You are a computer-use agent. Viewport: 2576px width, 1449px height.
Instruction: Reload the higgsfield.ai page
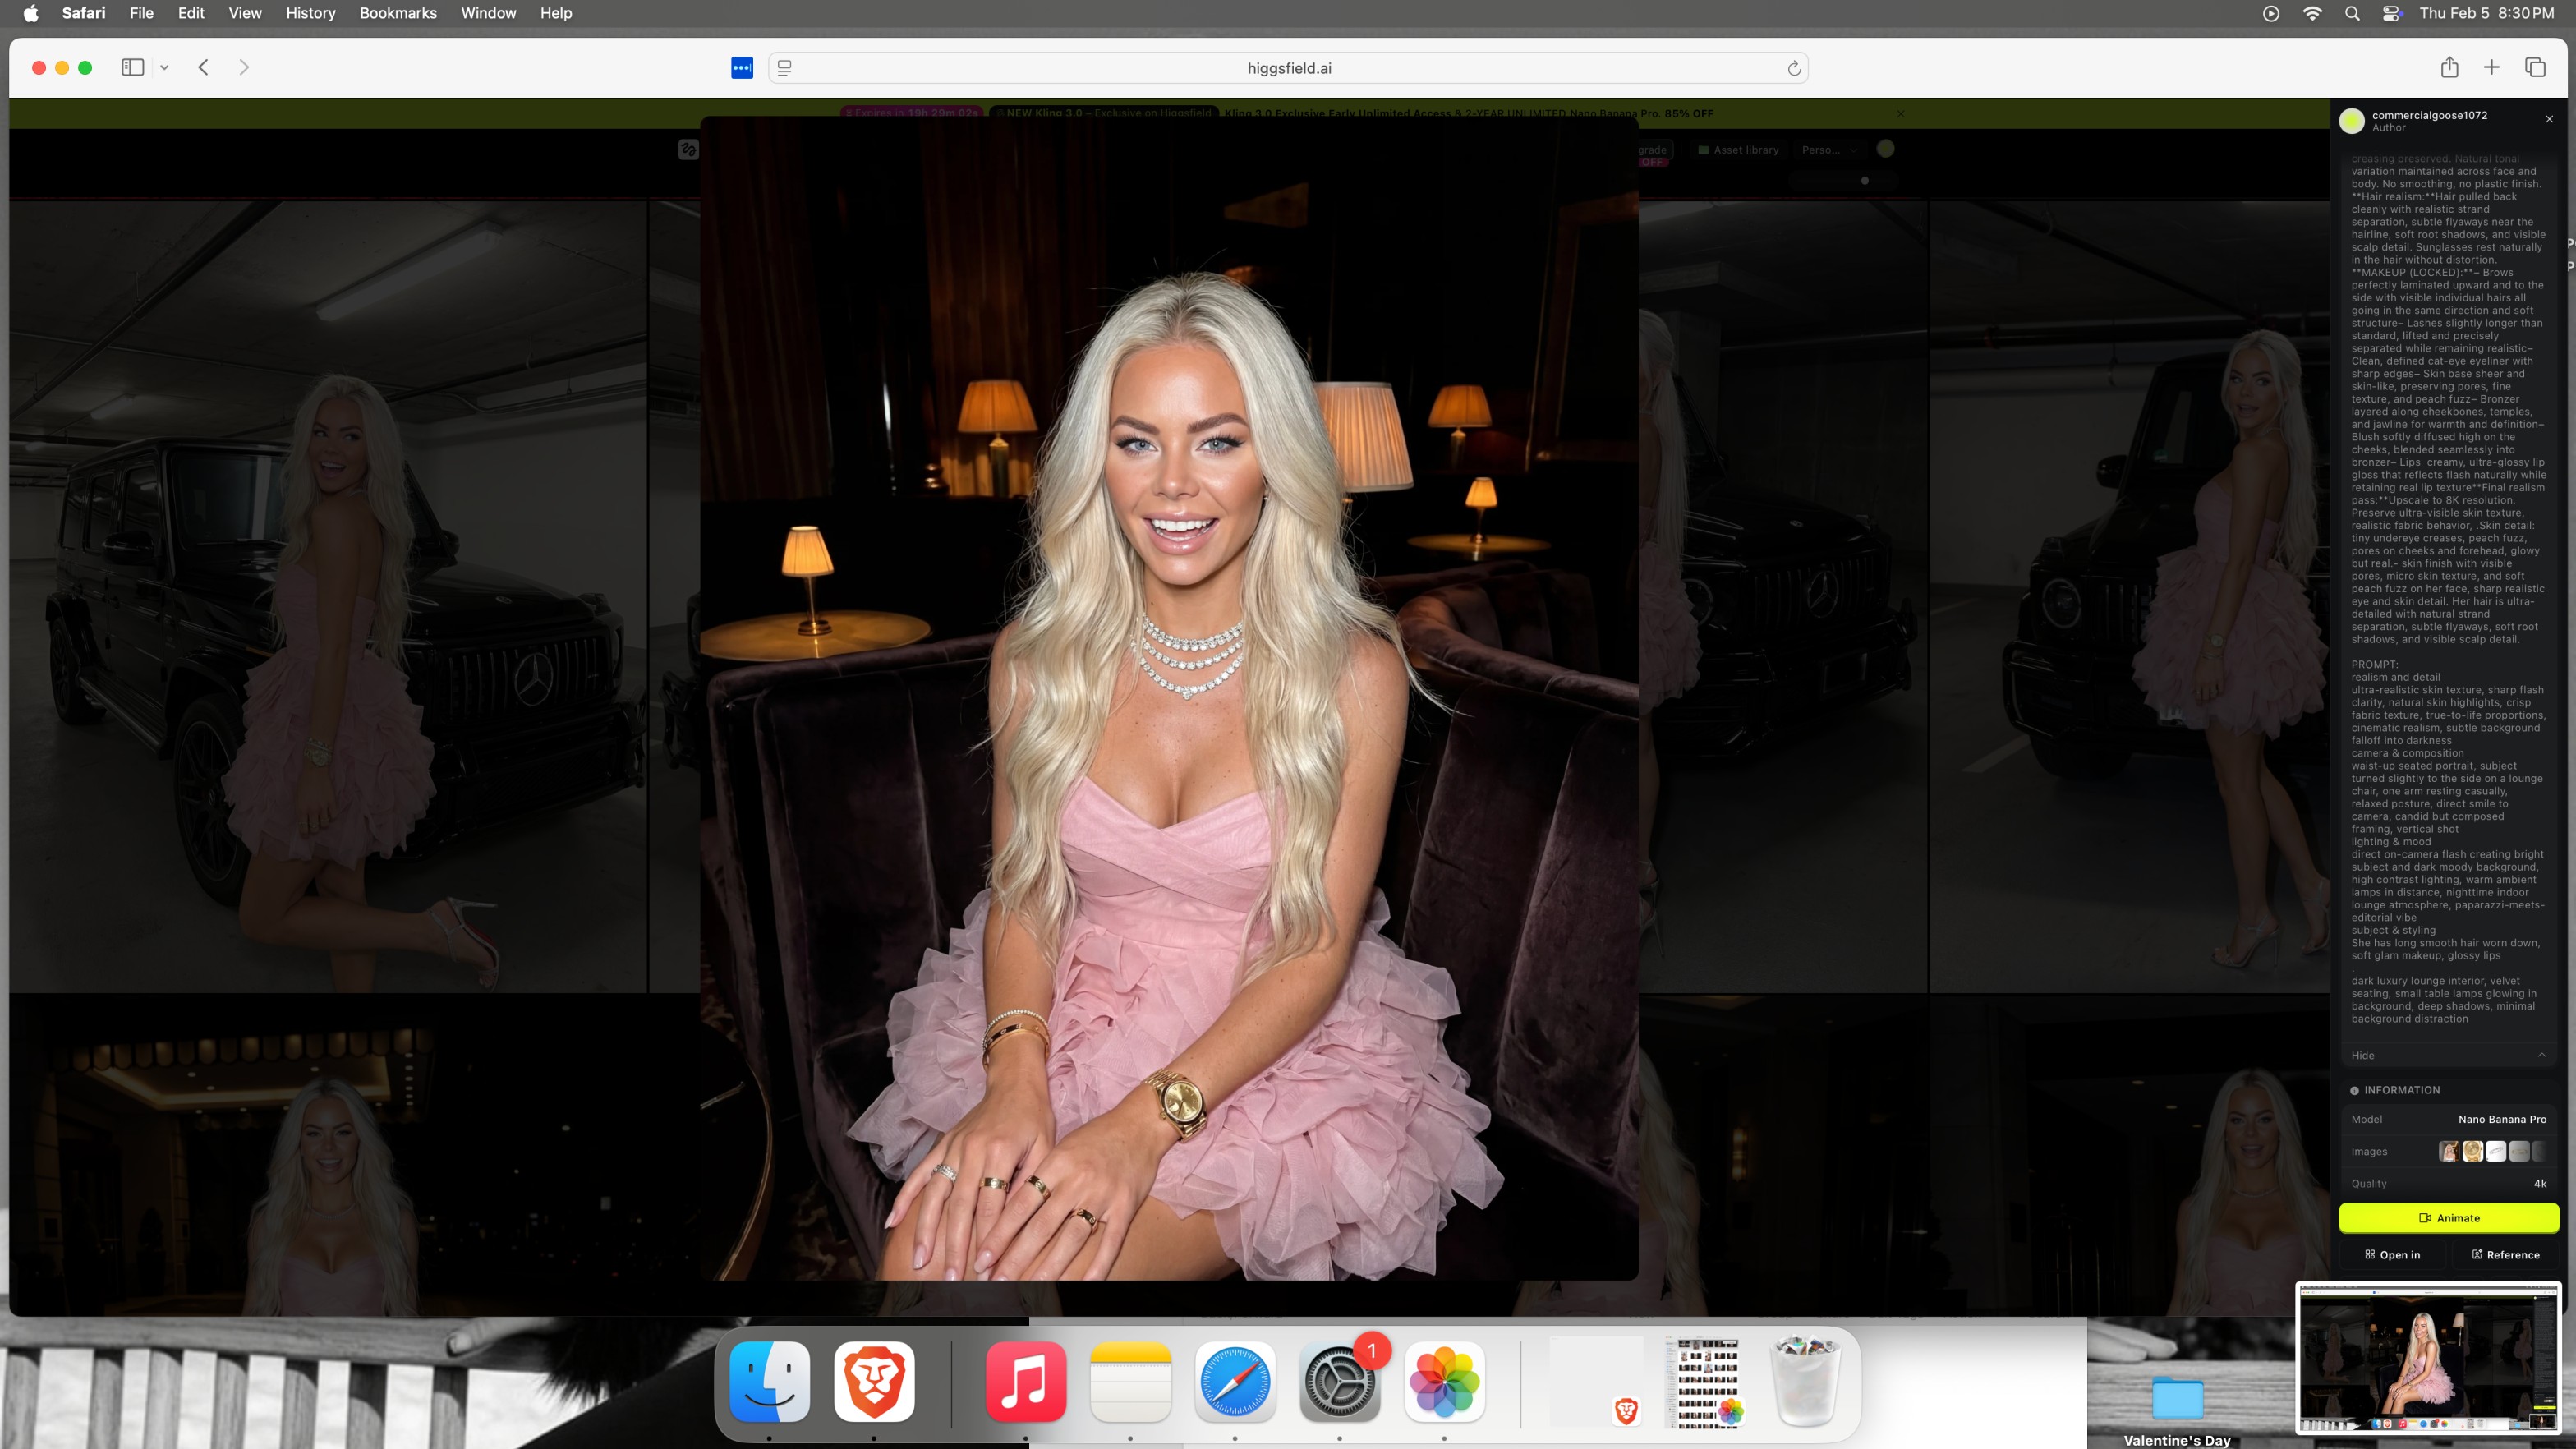1794,68
